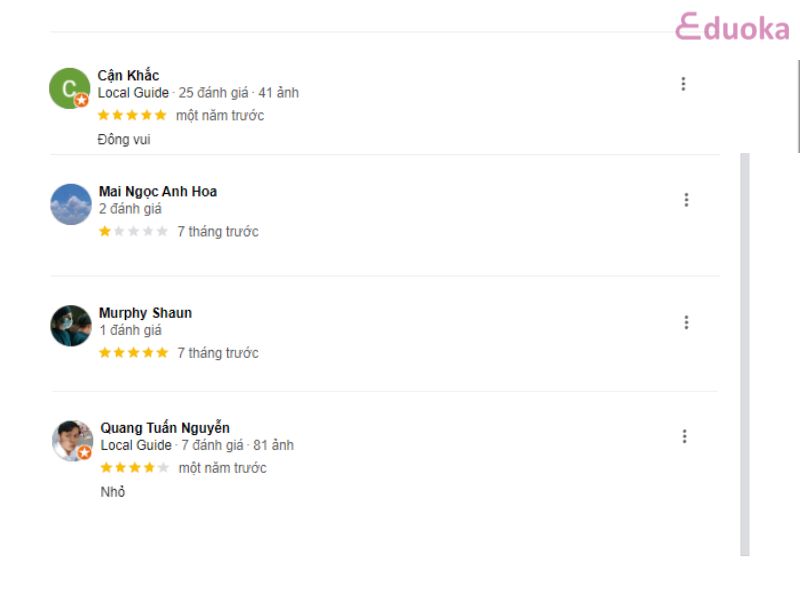Click the five-star rating of Cận Khắc

(x=132, y=115)
